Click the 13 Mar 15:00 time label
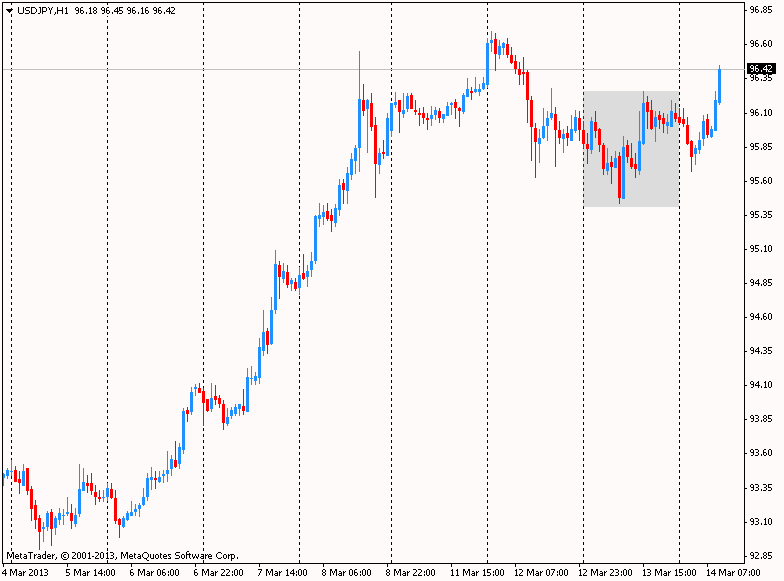 (669, 572)
